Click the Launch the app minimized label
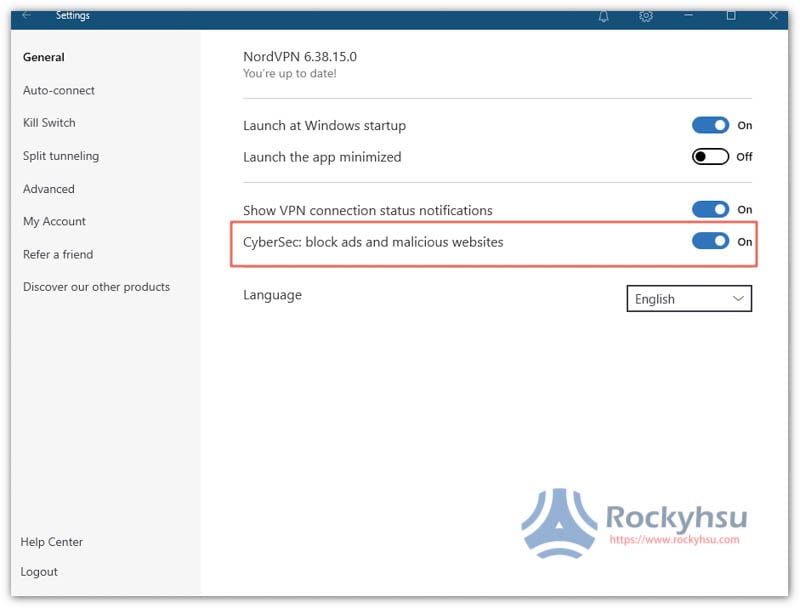Image resolution: width=800 pixels, height=608 pixels. (x=322, y=157)
